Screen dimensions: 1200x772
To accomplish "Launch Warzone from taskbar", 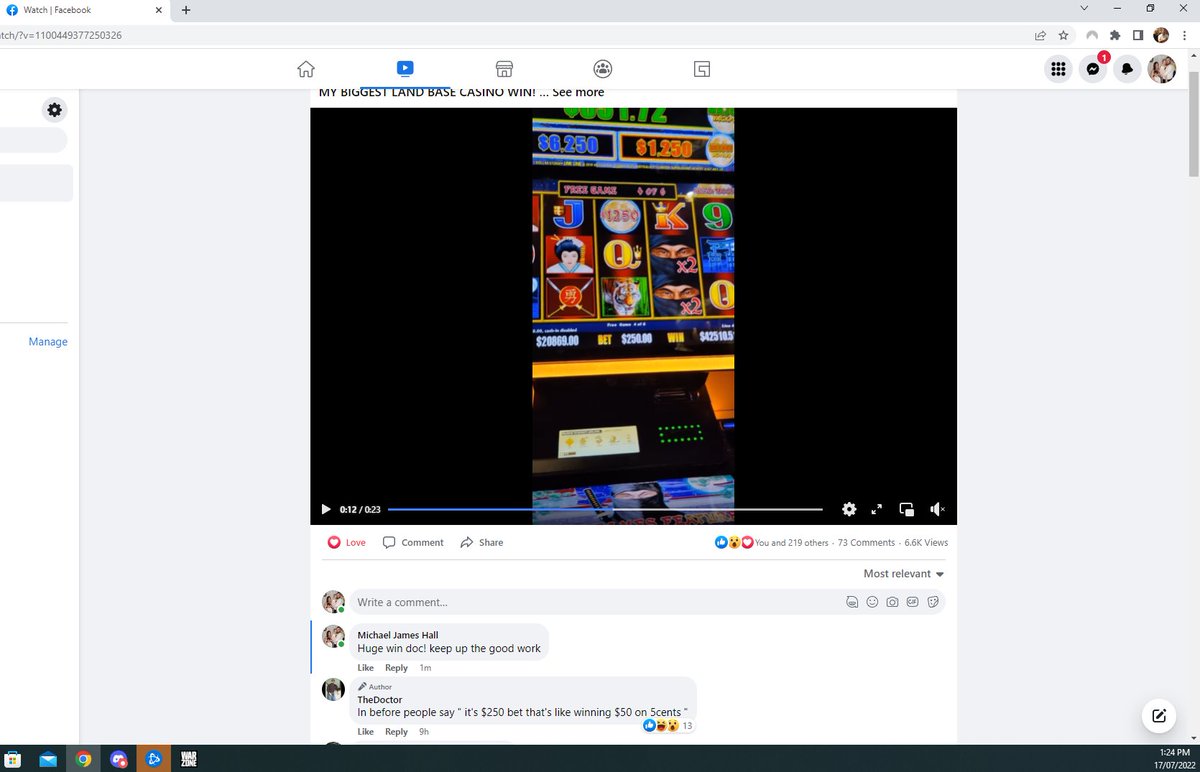I will click(188, 759).
